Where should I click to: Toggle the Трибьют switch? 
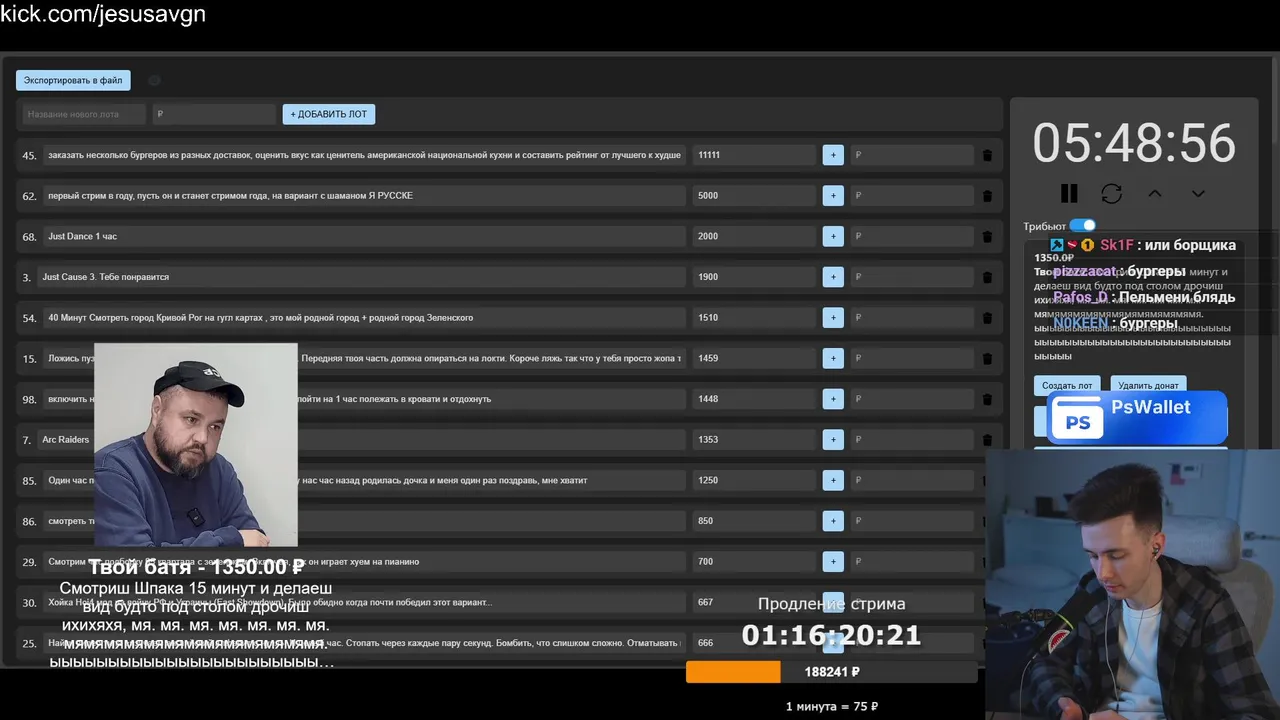pyautogui.click(x=1082, y=226)
